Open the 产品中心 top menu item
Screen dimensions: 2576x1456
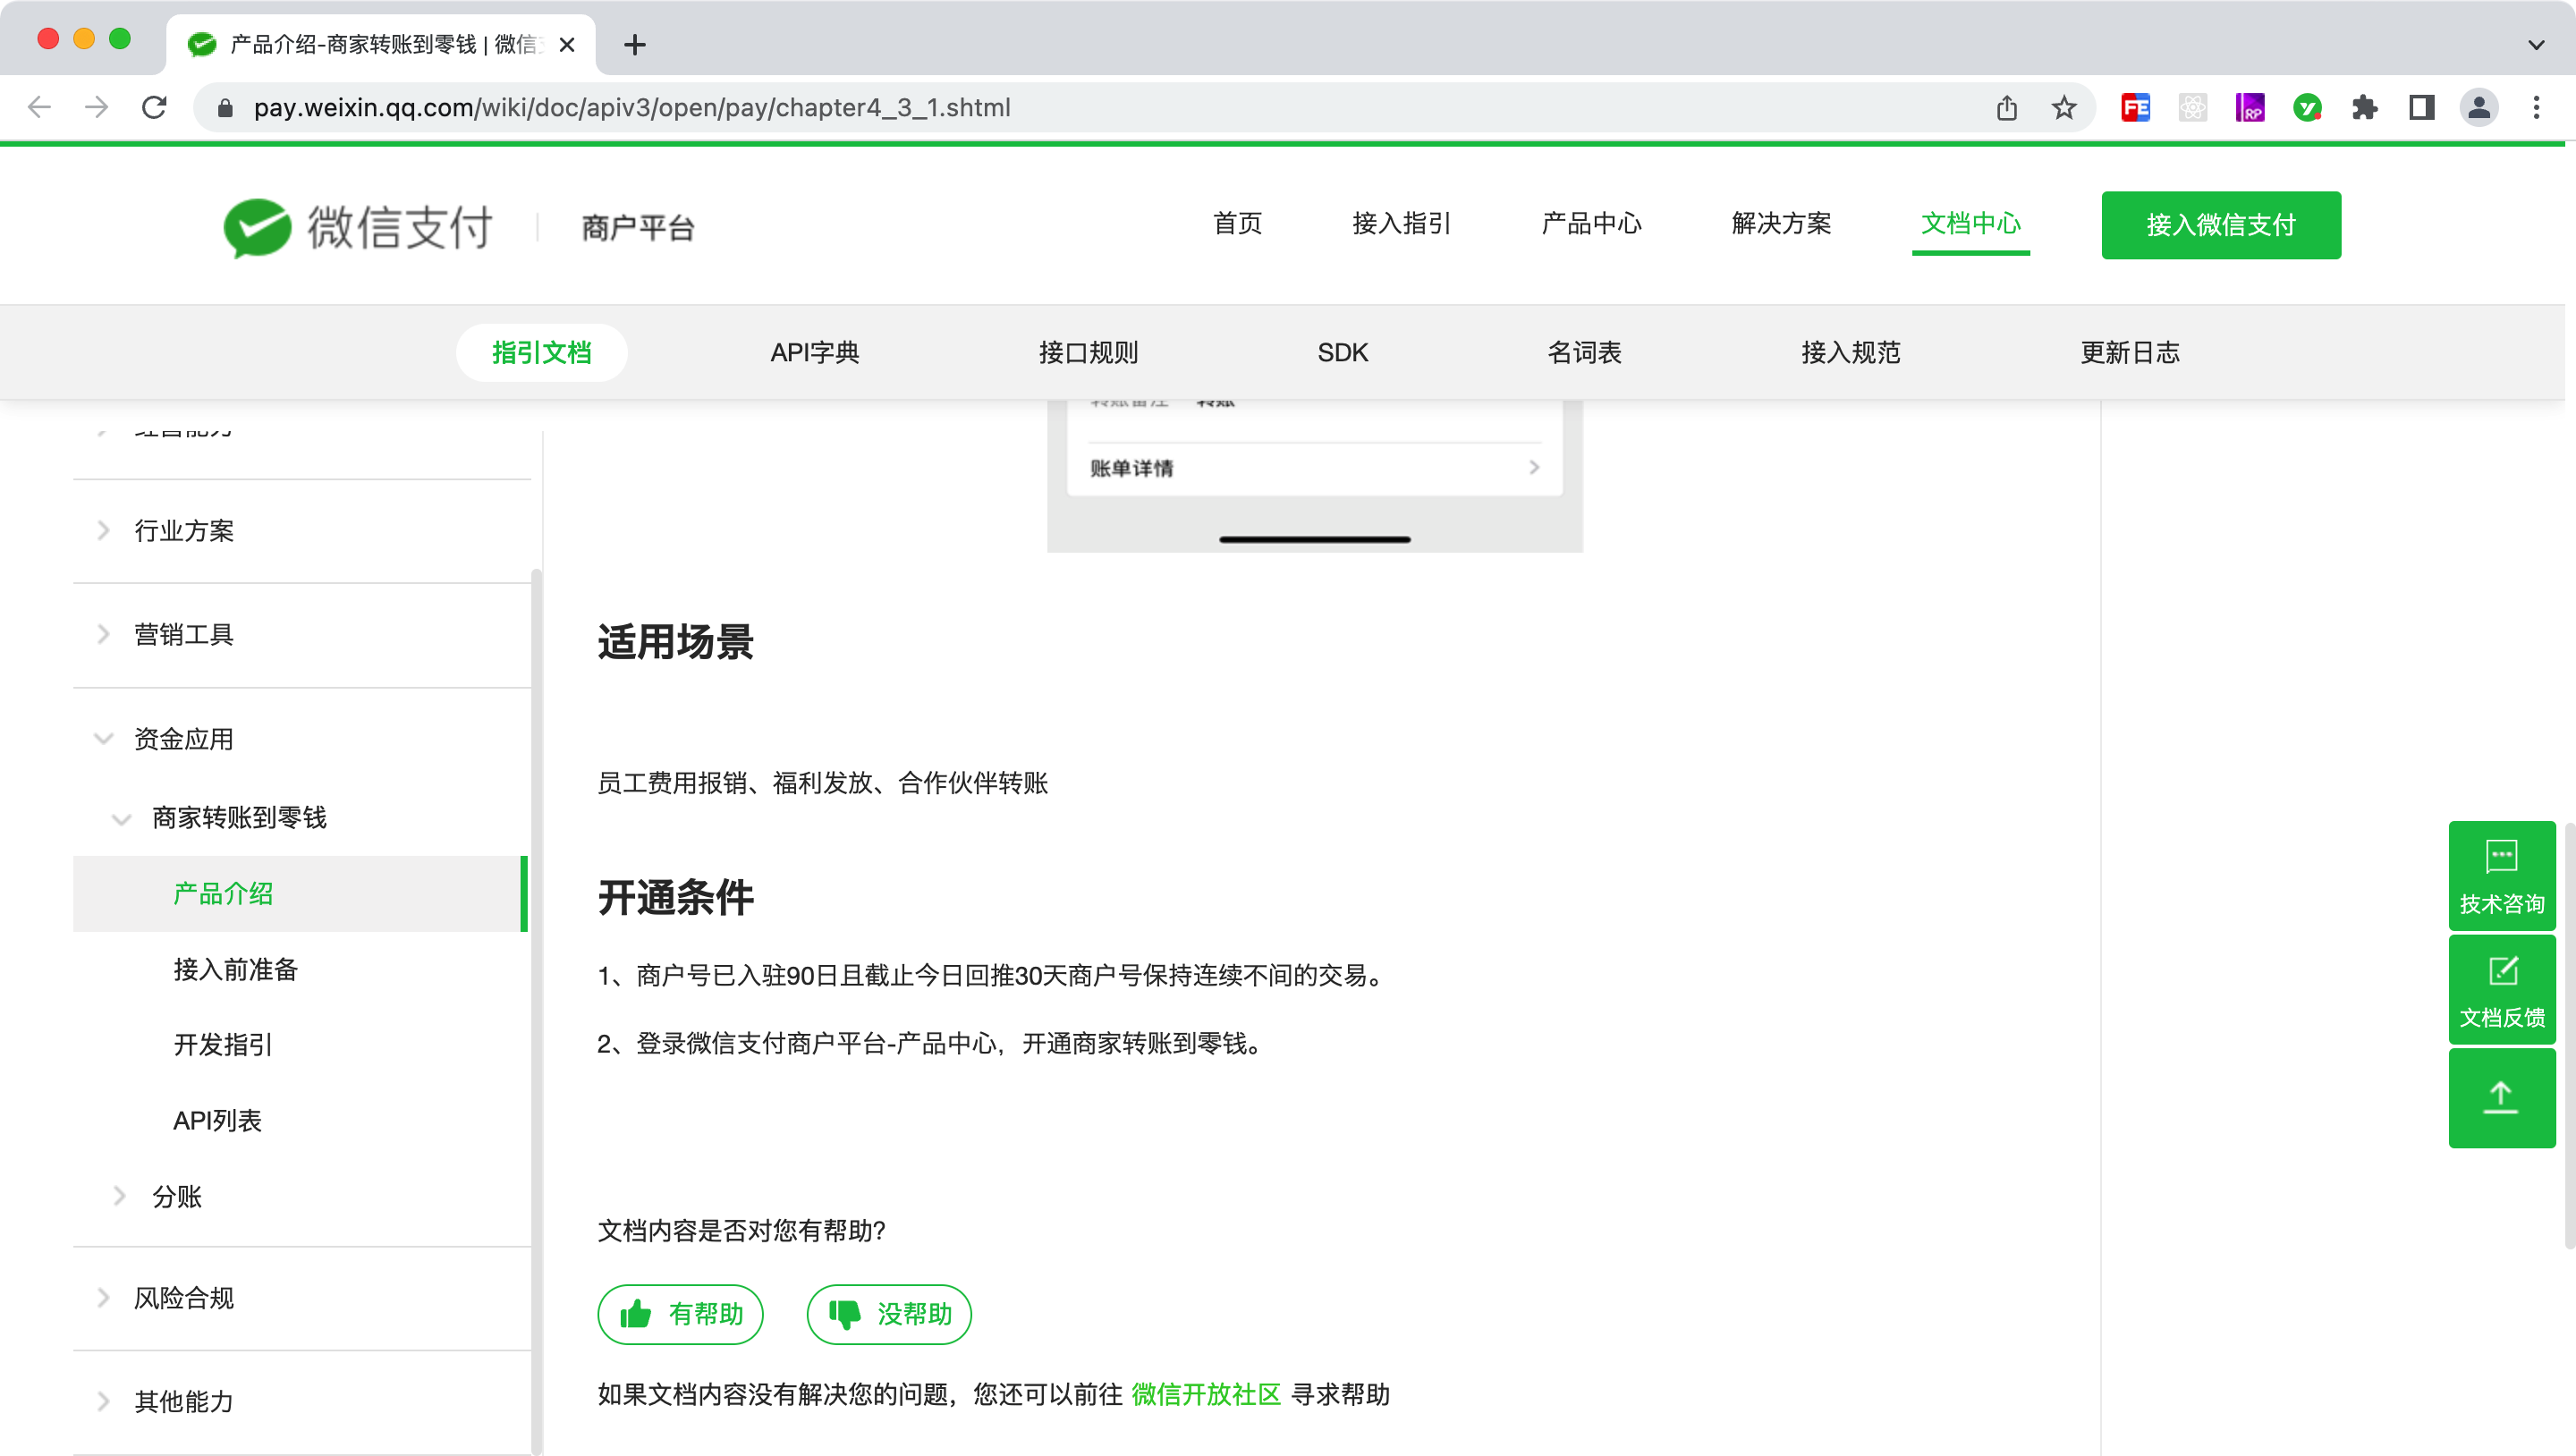click(x=1591, y=223)
